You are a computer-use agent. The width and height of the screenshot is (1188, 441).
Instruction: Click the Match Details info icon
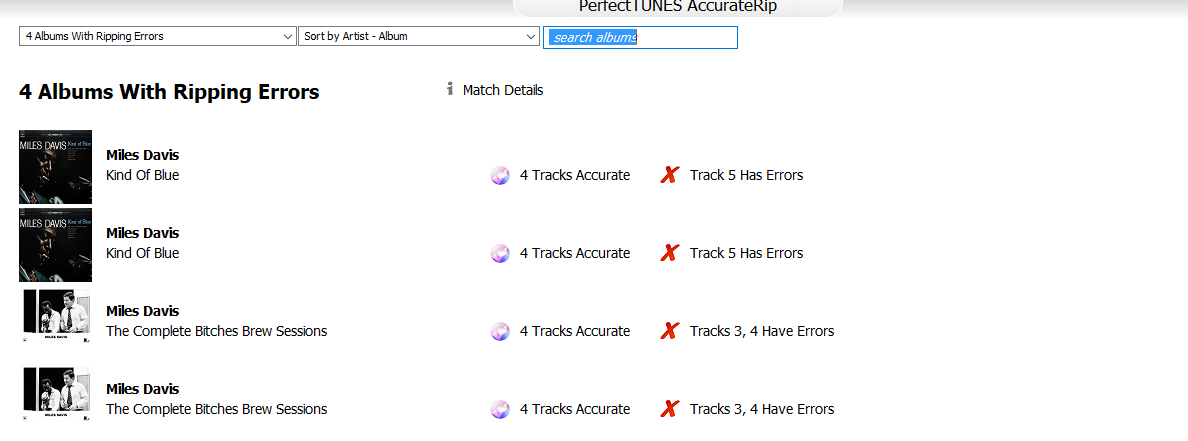pos(450,89)
